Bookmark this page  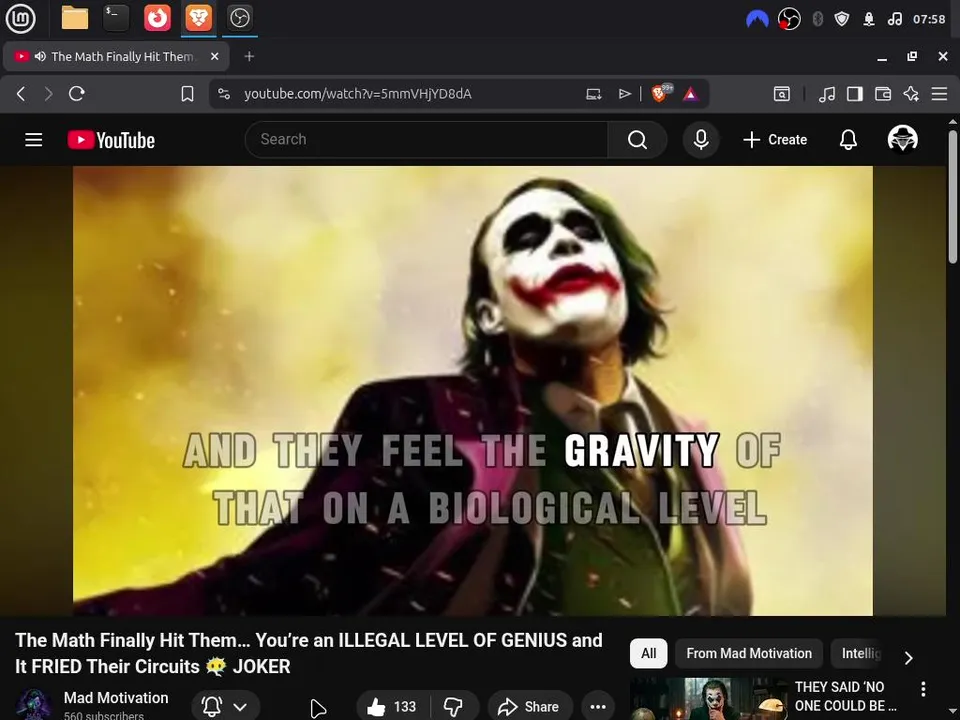point(187,94)
